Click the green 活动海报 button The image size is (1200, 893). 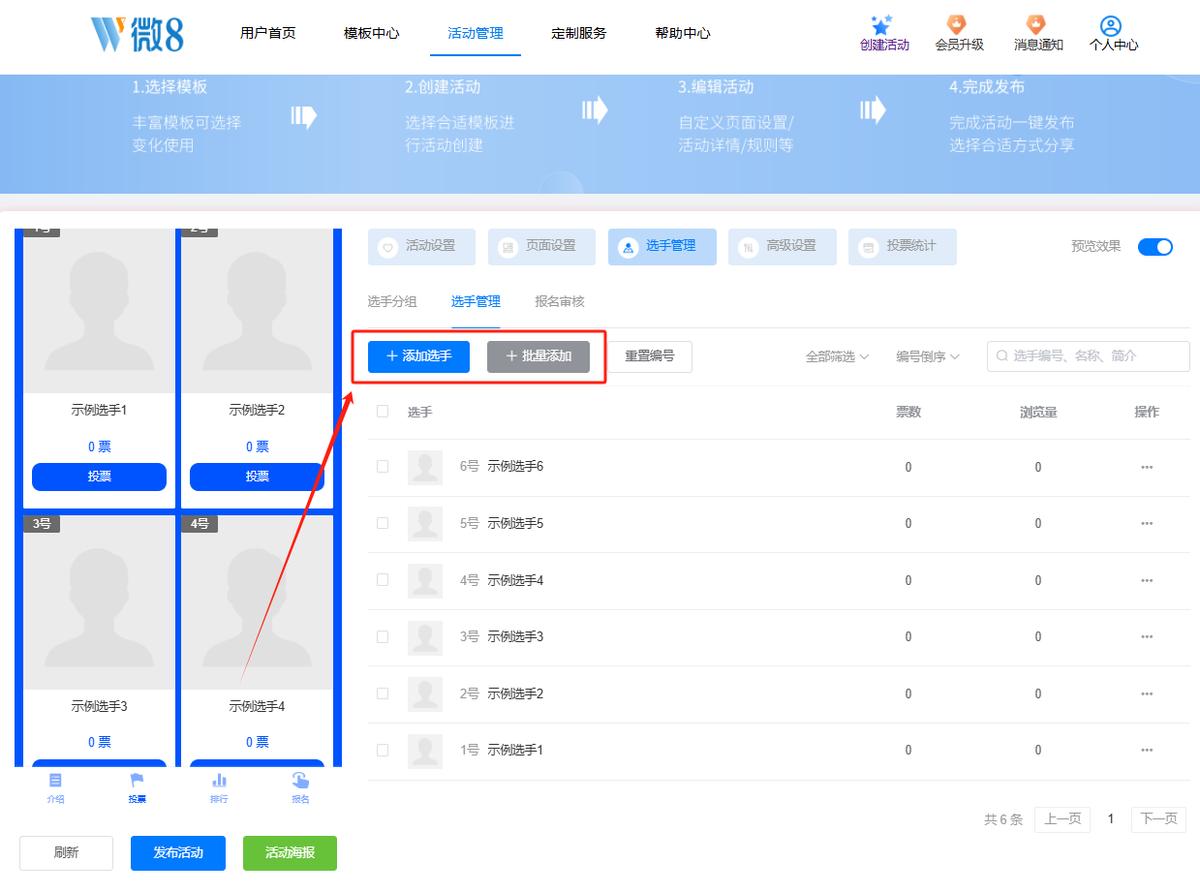tap(290, 853)
